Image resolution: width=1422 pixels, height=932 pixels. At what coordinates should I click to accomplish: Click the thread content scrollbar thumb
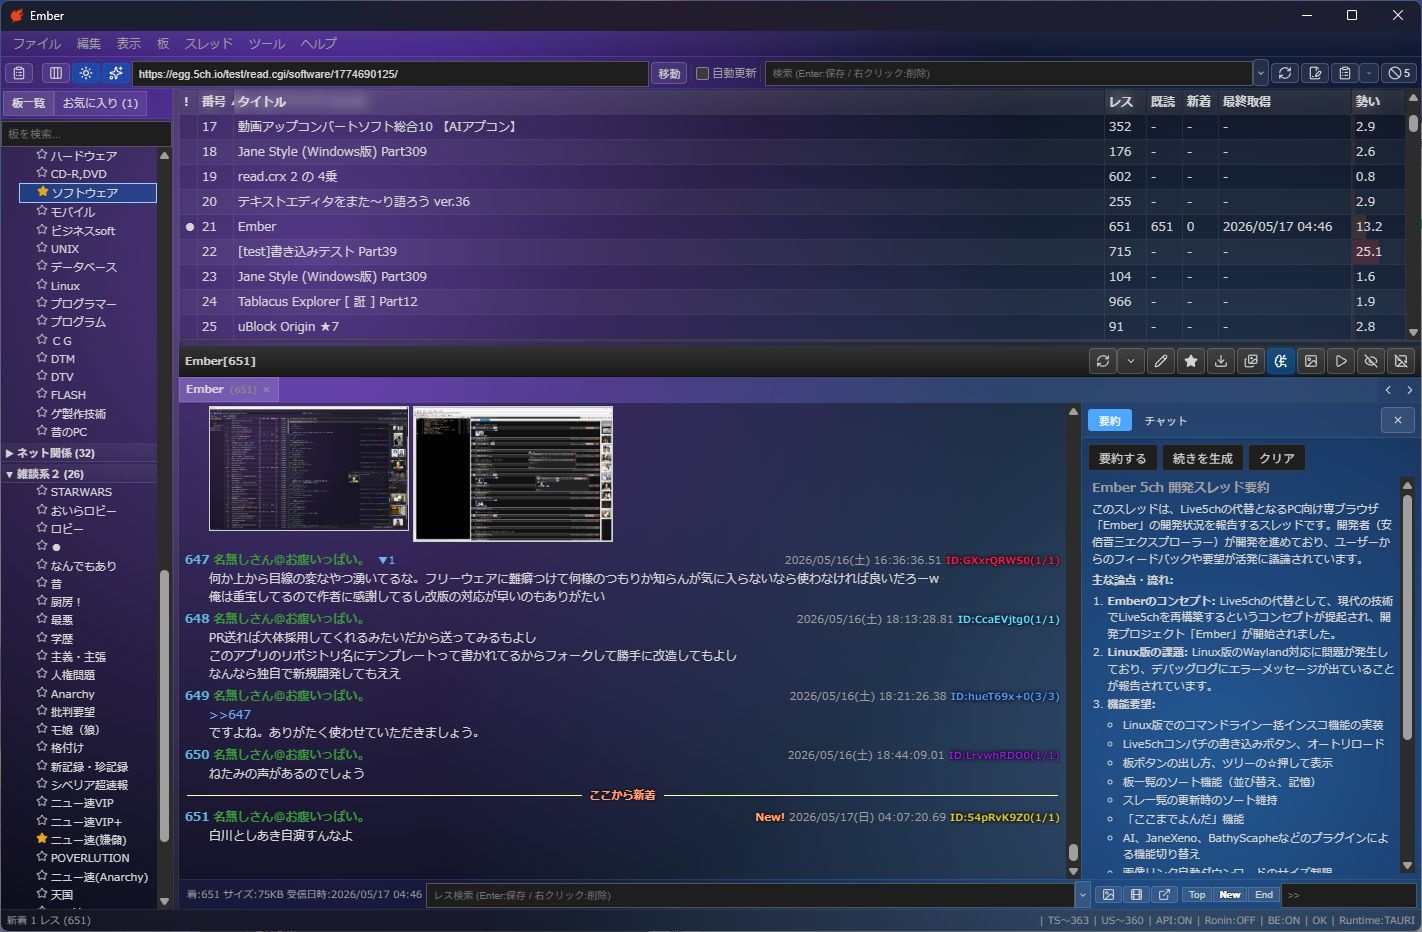pyautogui.click(x=1073, y=852)
